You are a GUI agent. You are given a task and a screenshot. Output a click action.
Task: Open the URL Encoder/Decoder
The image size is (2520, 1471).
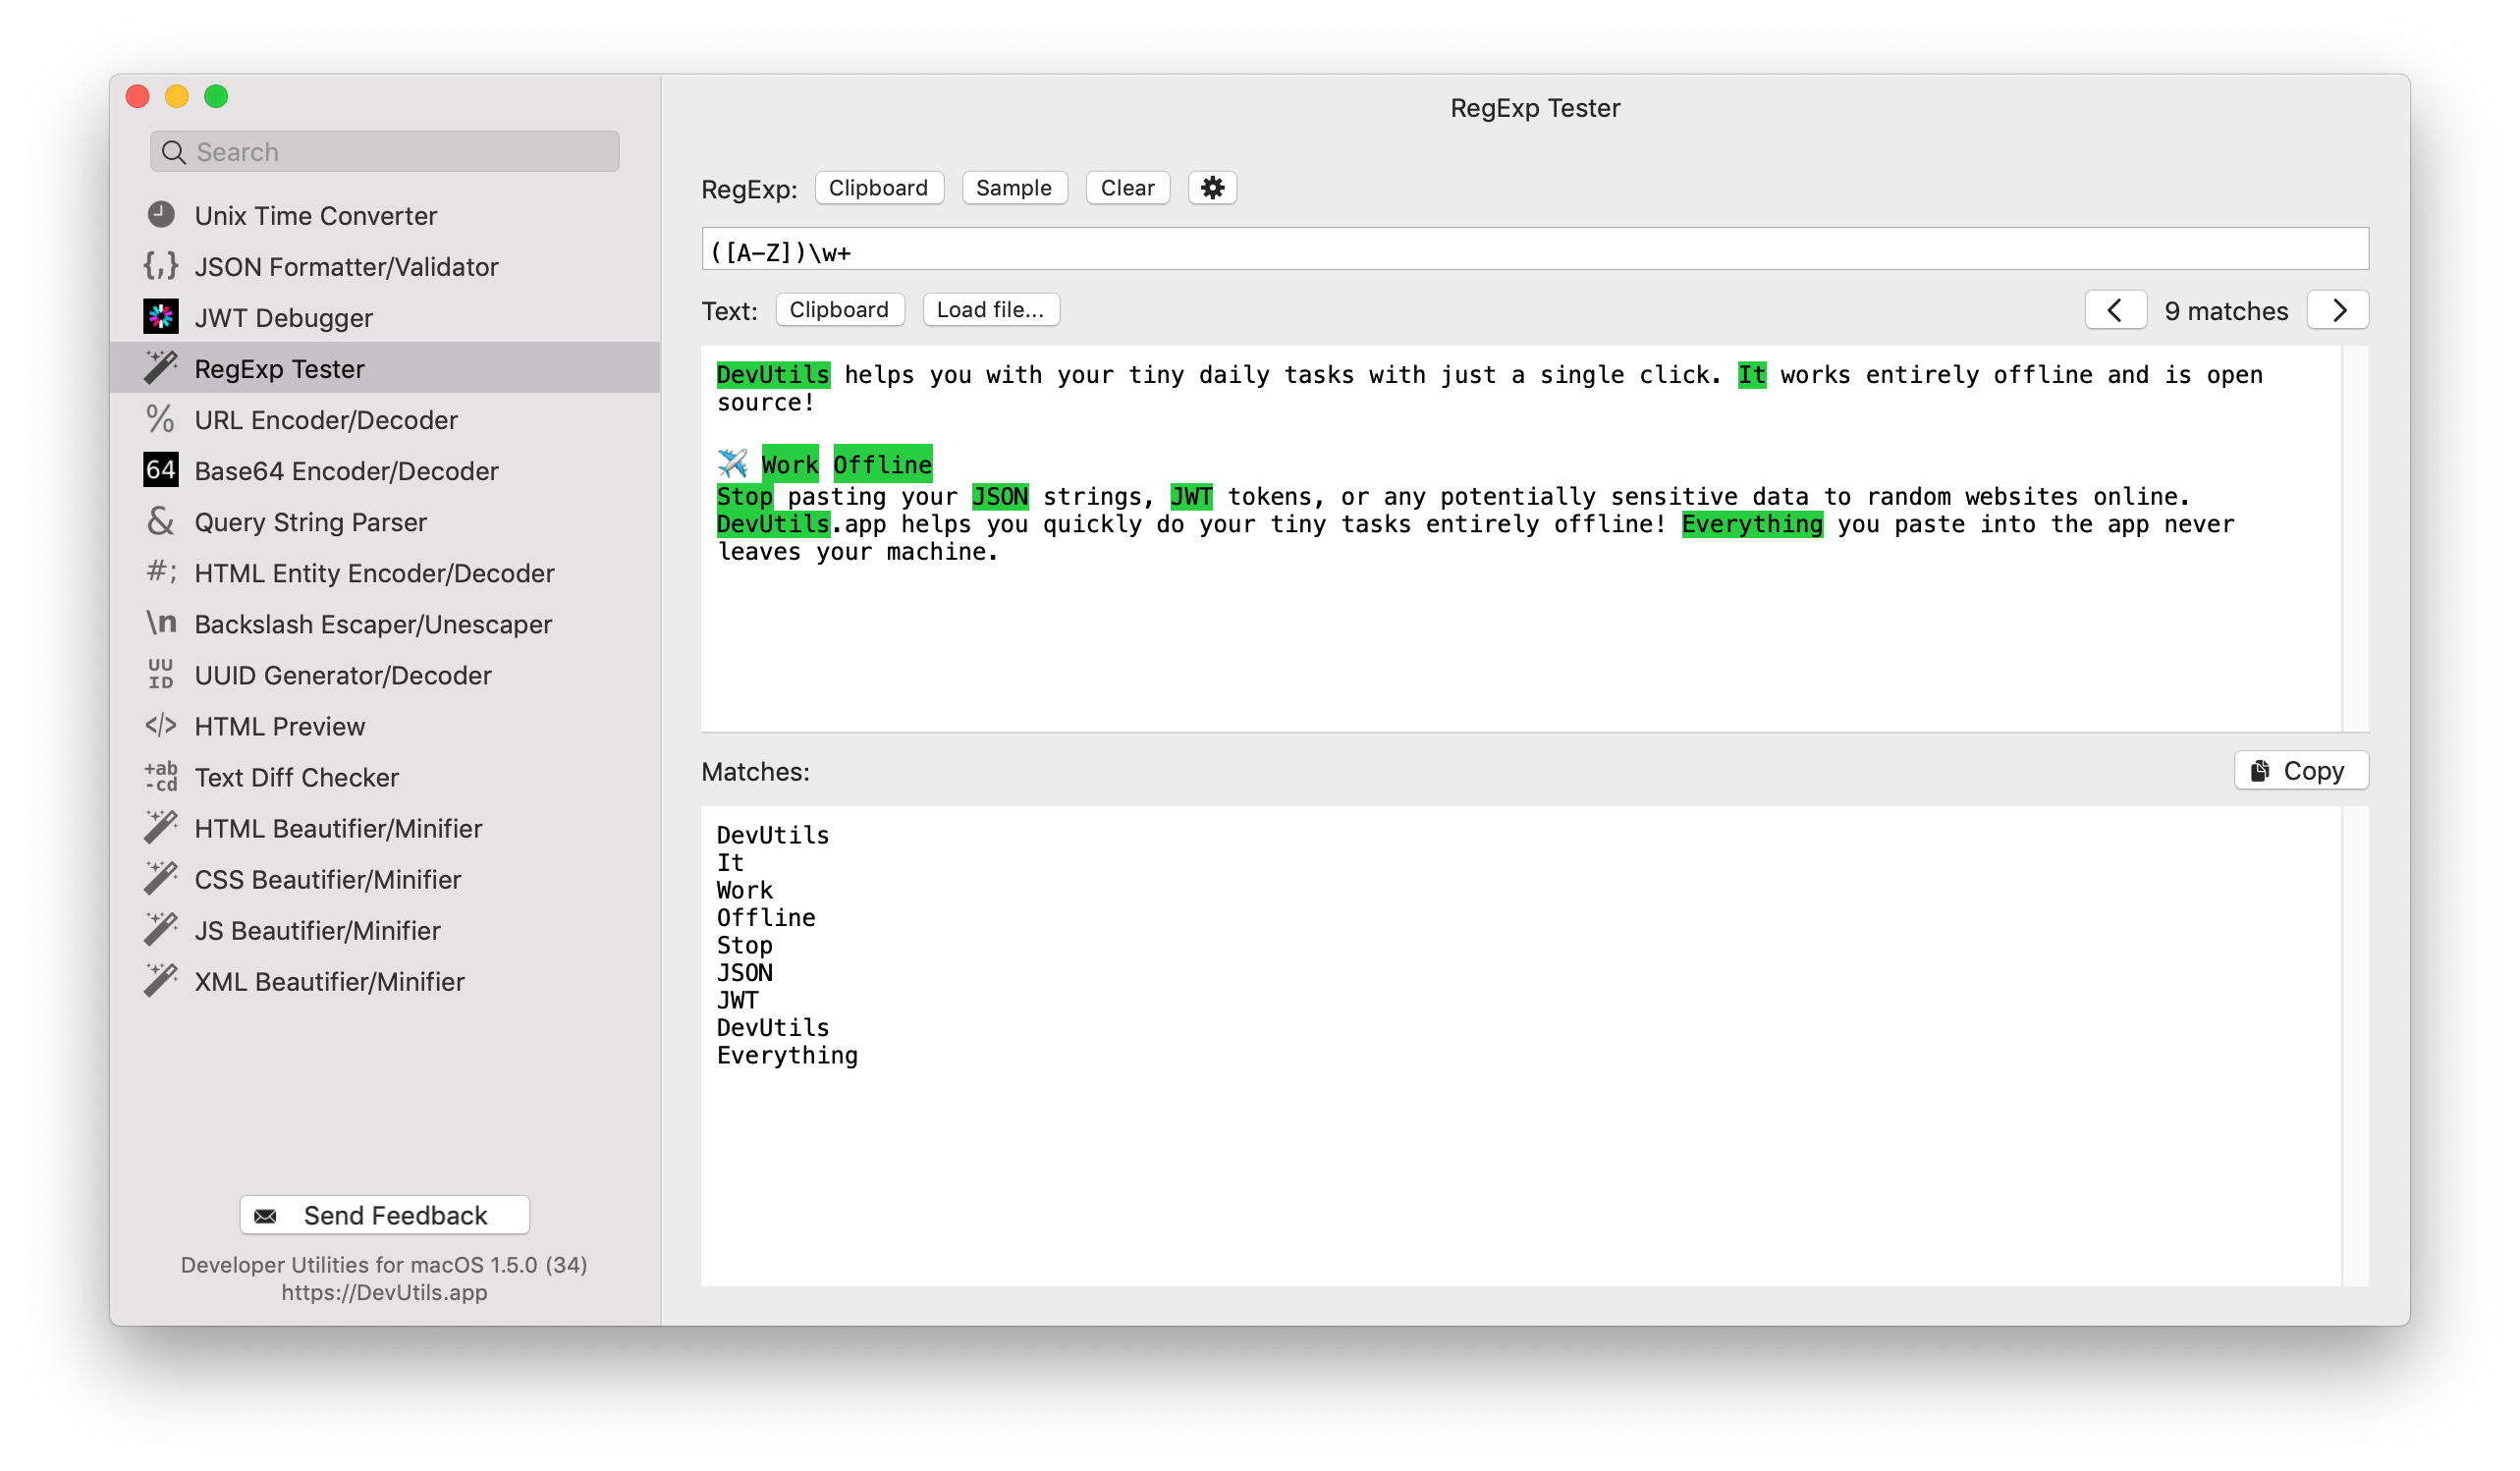coord(325,419)
